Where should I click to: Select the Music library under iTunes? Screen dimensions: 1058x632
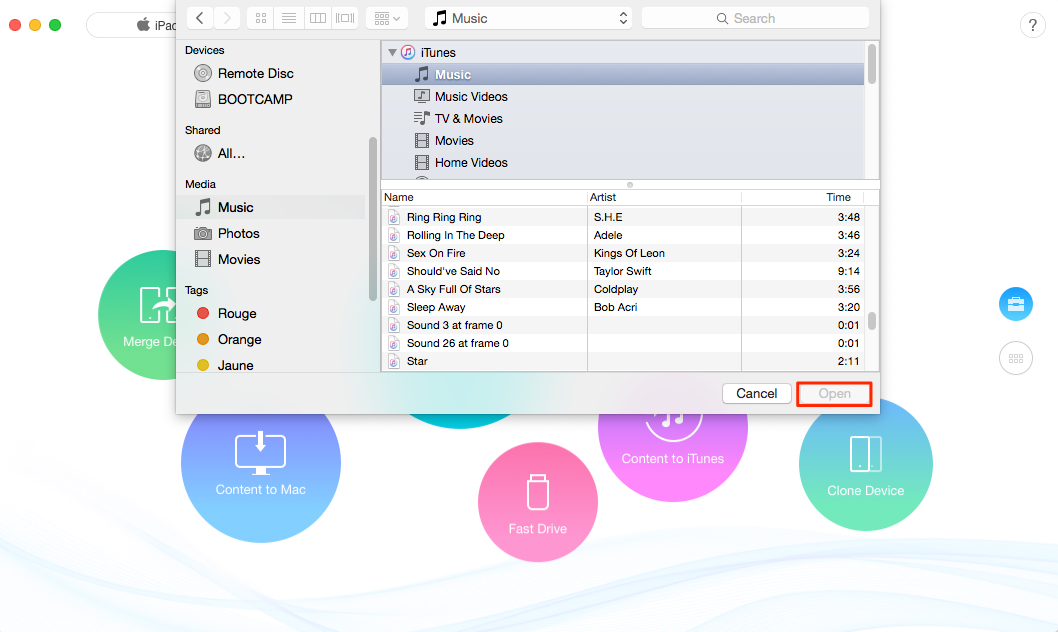pyautogui.click(x=623, y=74)
